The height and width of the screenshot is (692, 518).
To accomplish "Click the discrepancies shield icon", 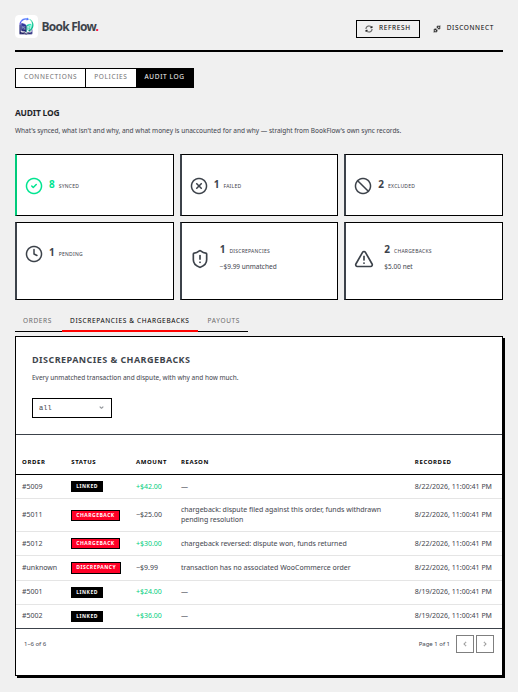I will 200,259.
